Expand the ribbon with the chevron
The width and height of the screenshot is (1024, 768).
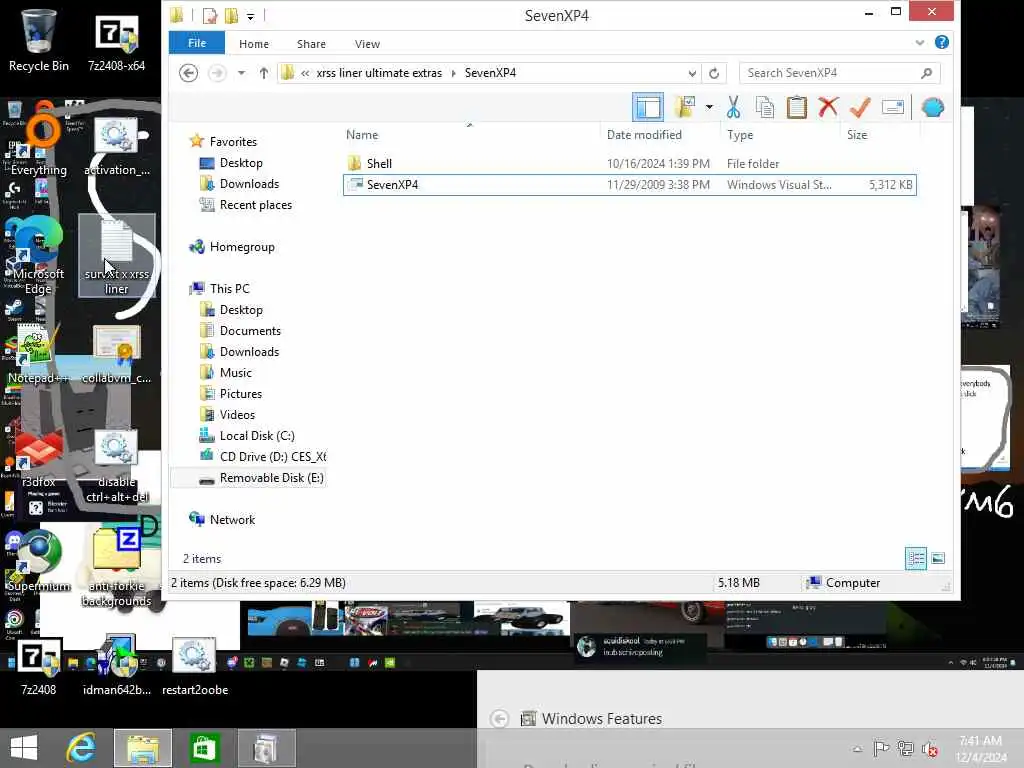[920, 43]
